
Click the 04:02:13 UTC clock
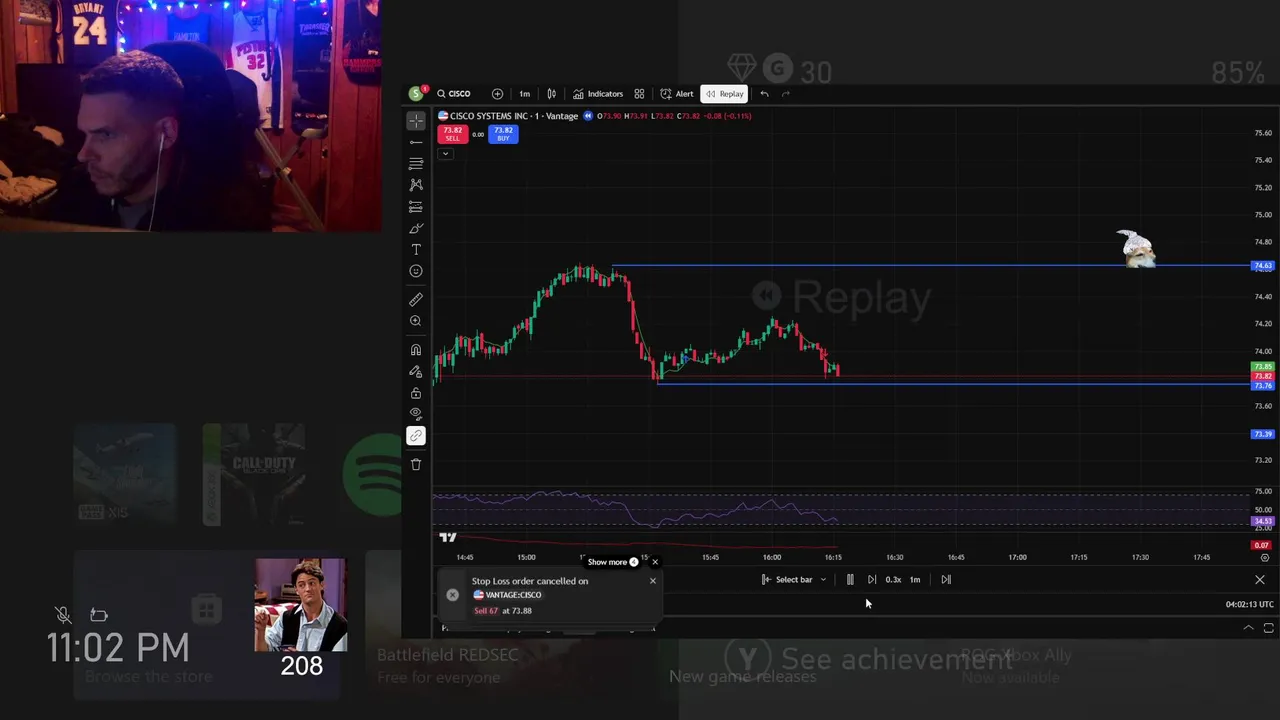tap(1250, 604)
